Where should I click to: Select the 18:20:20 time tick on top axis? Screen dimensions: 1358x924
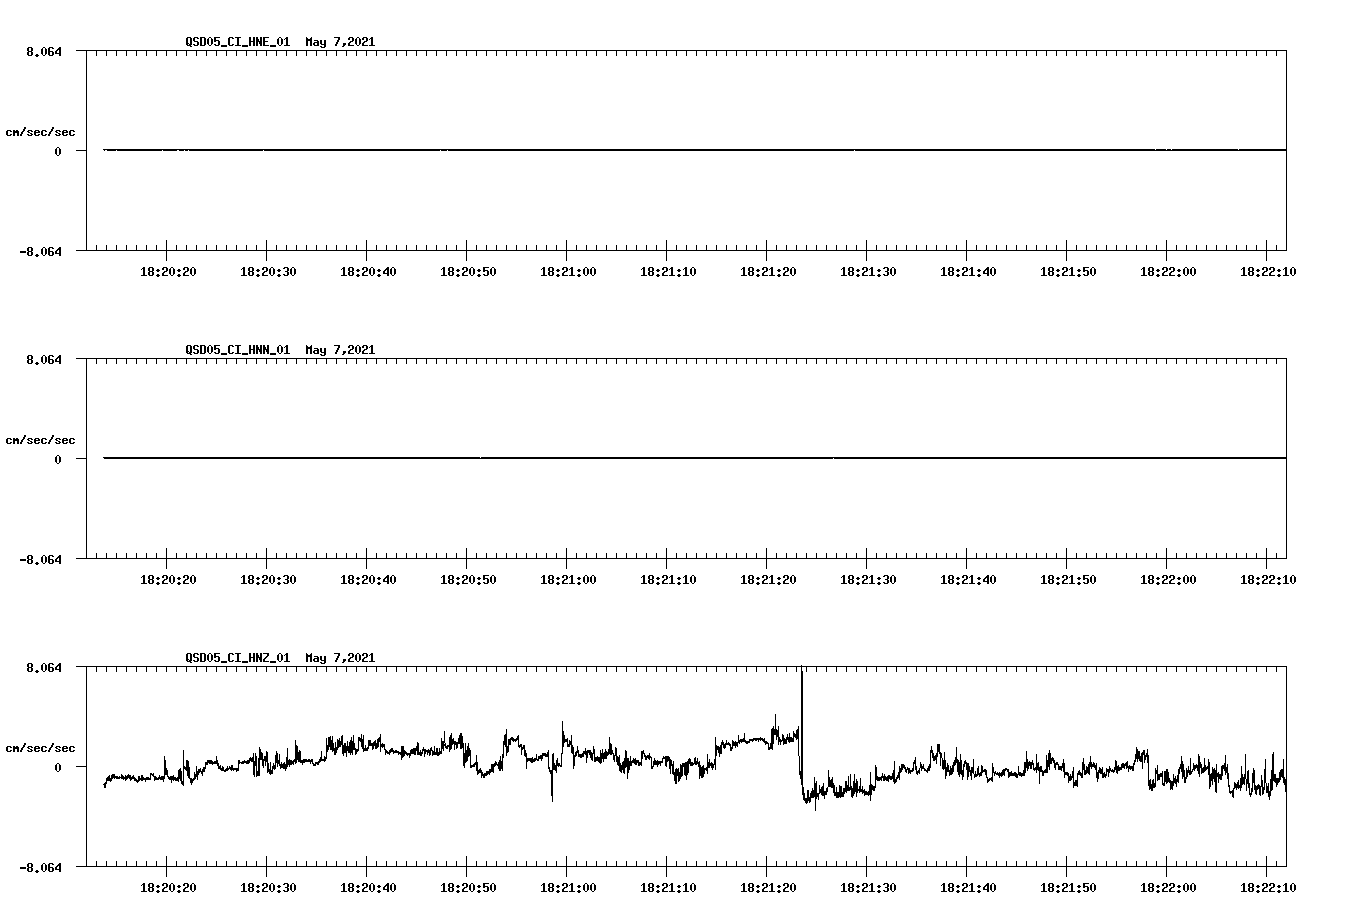(168, 269)
